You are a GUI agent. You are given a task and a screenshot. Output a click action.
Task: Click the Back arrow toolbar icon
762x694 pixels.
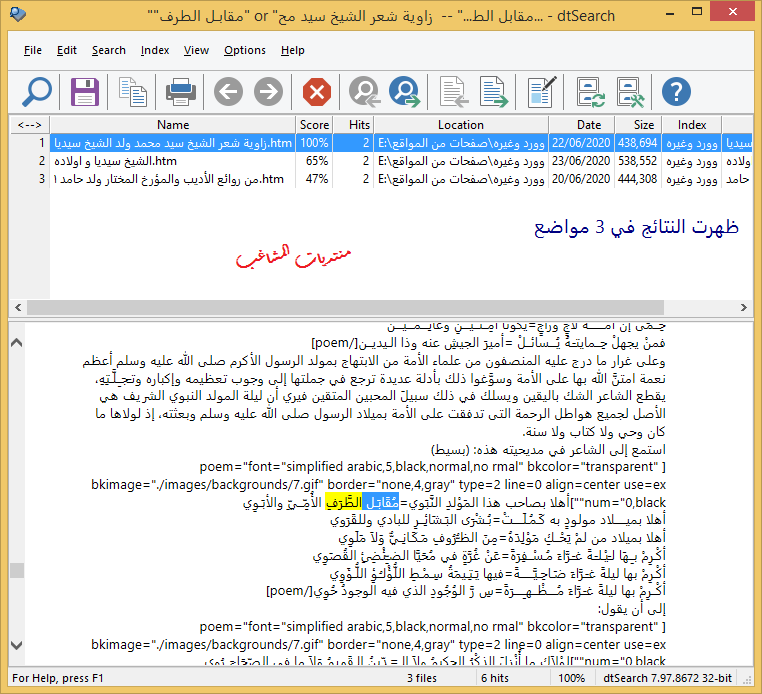tap(228, 93)
